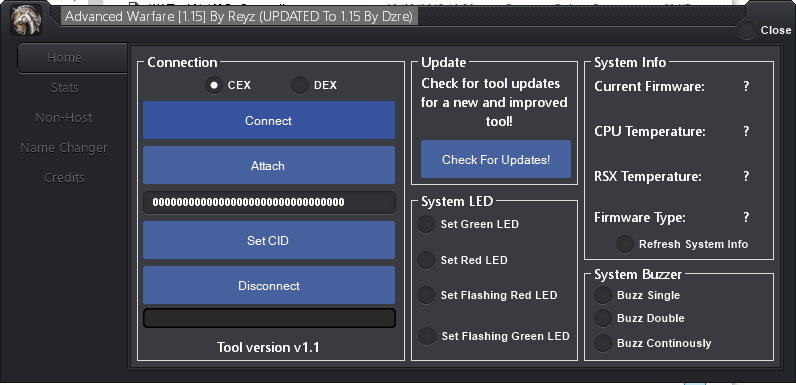Open the Credits tab
Screen dimensions: 796x385
coord(64,178)
